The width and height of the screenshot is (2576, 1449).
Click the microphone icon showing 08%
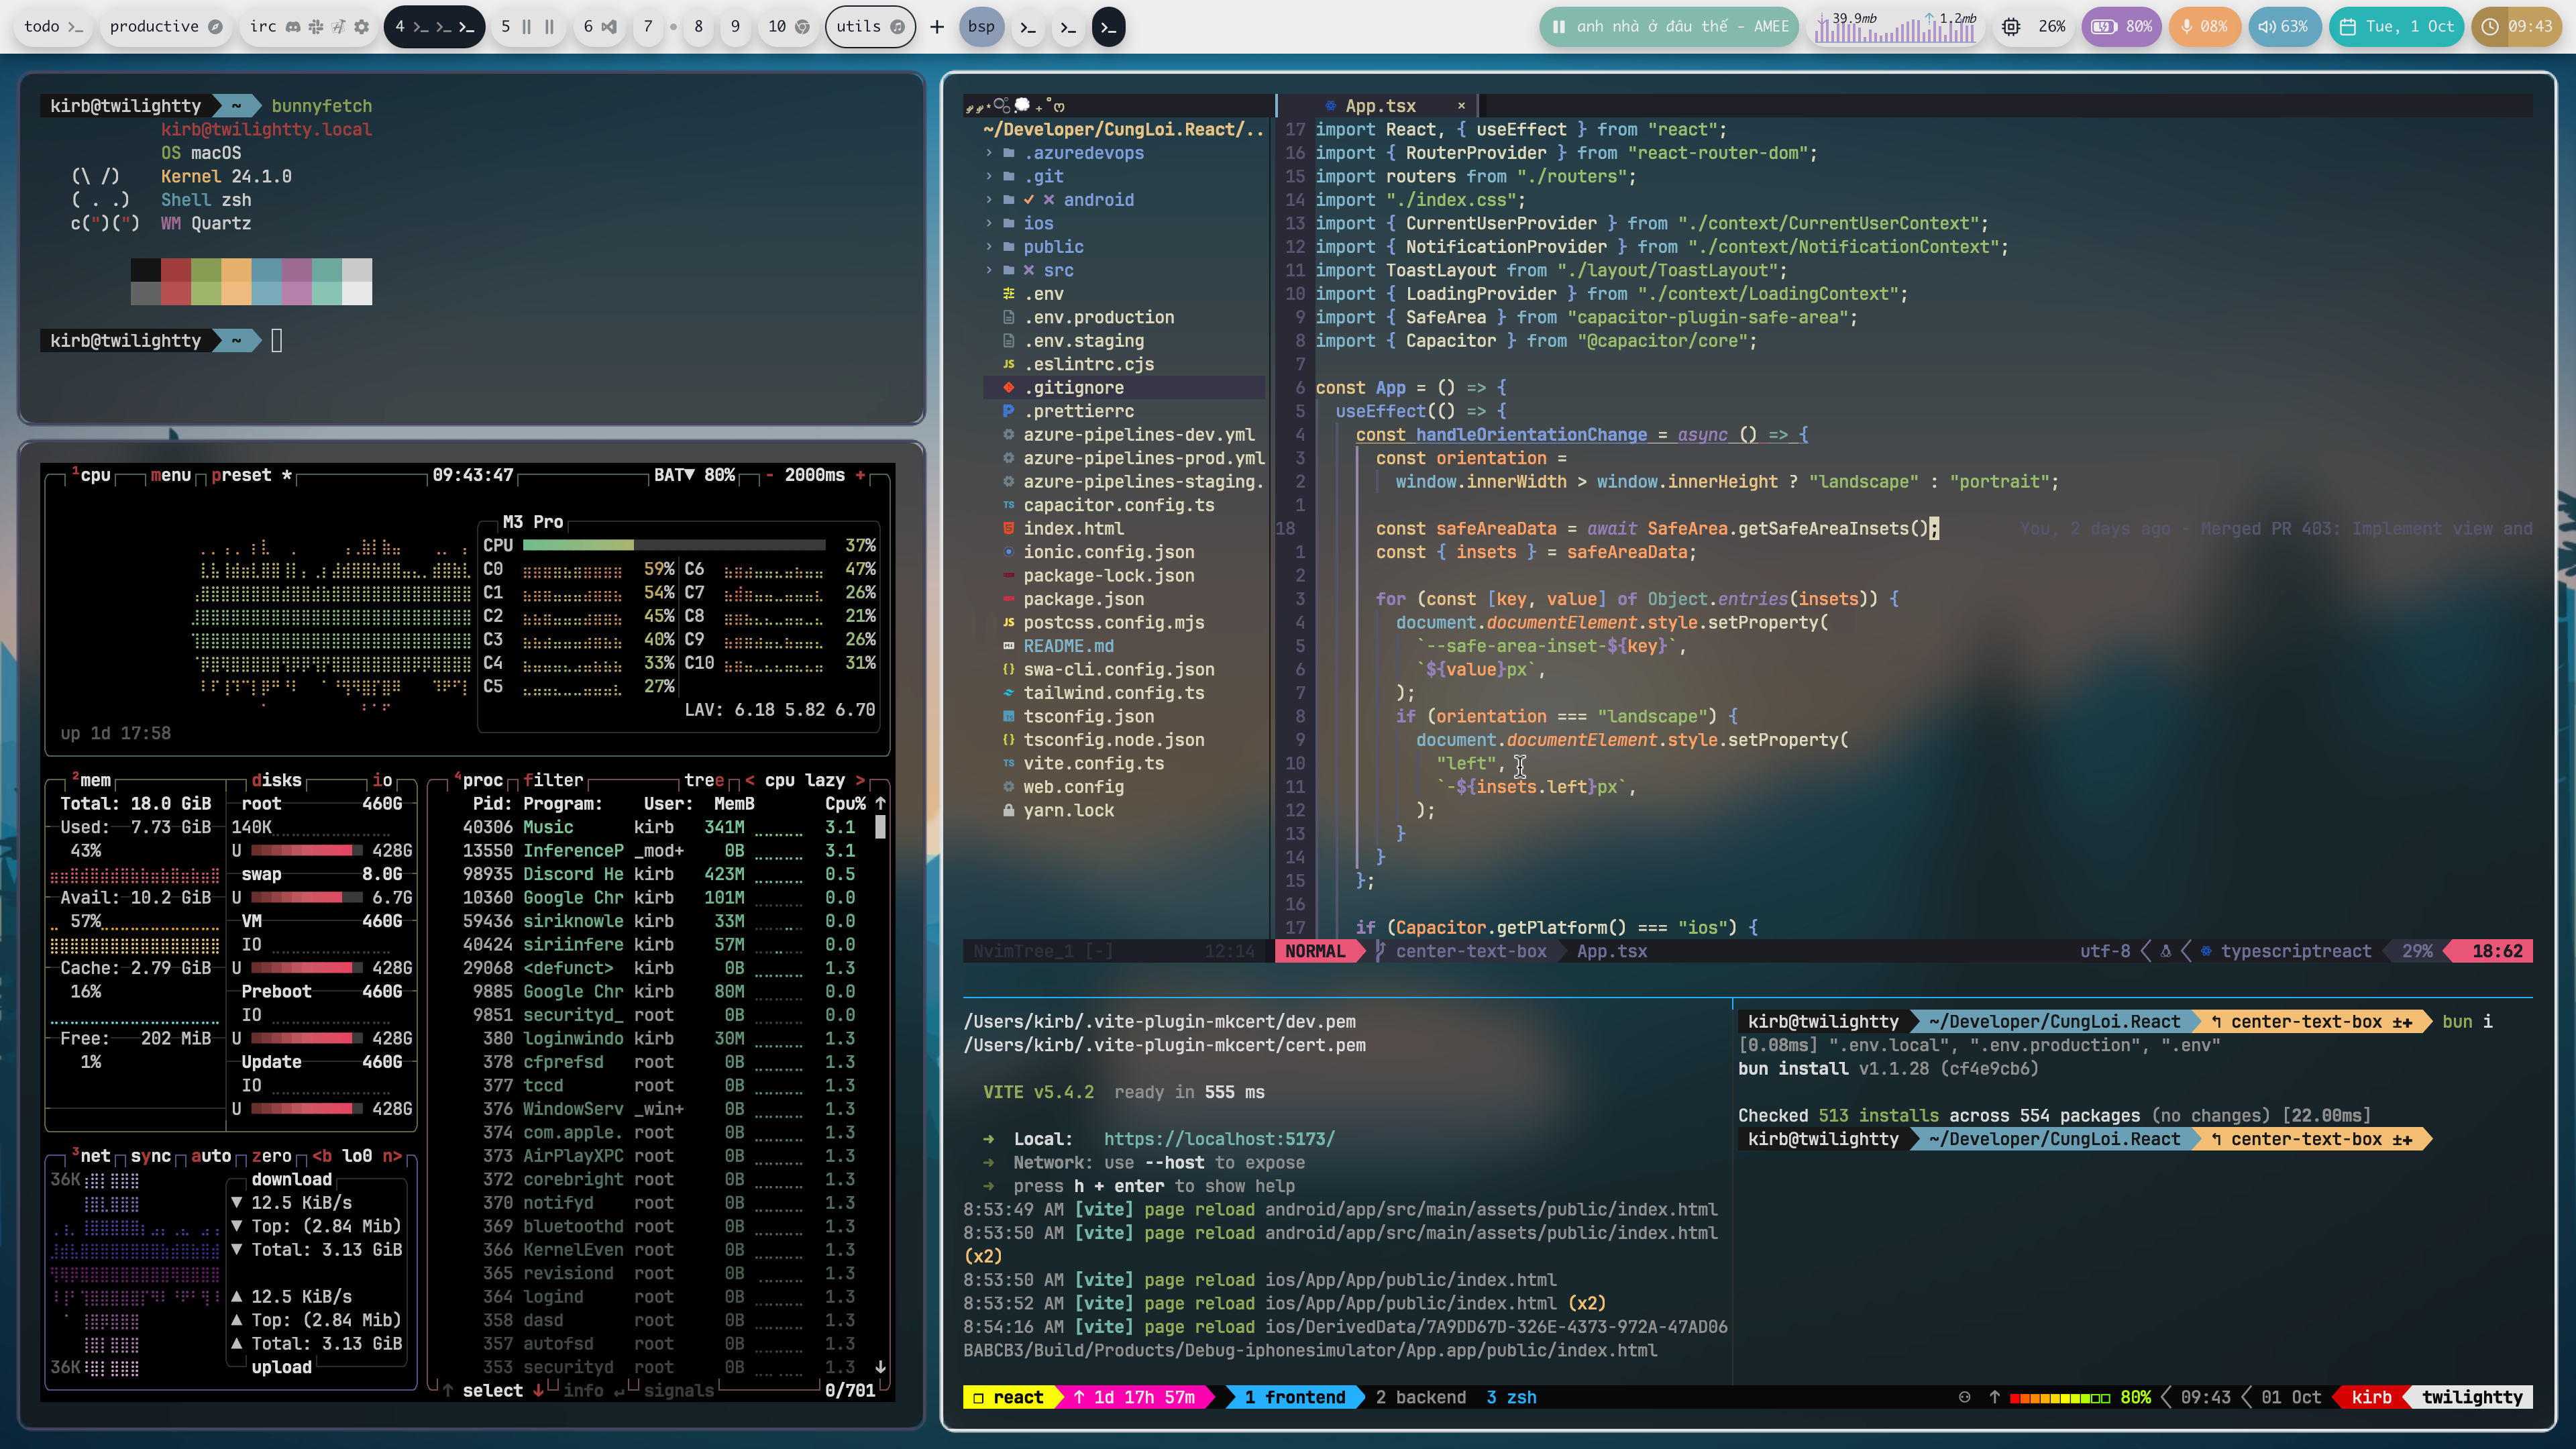coord(2187,27)
